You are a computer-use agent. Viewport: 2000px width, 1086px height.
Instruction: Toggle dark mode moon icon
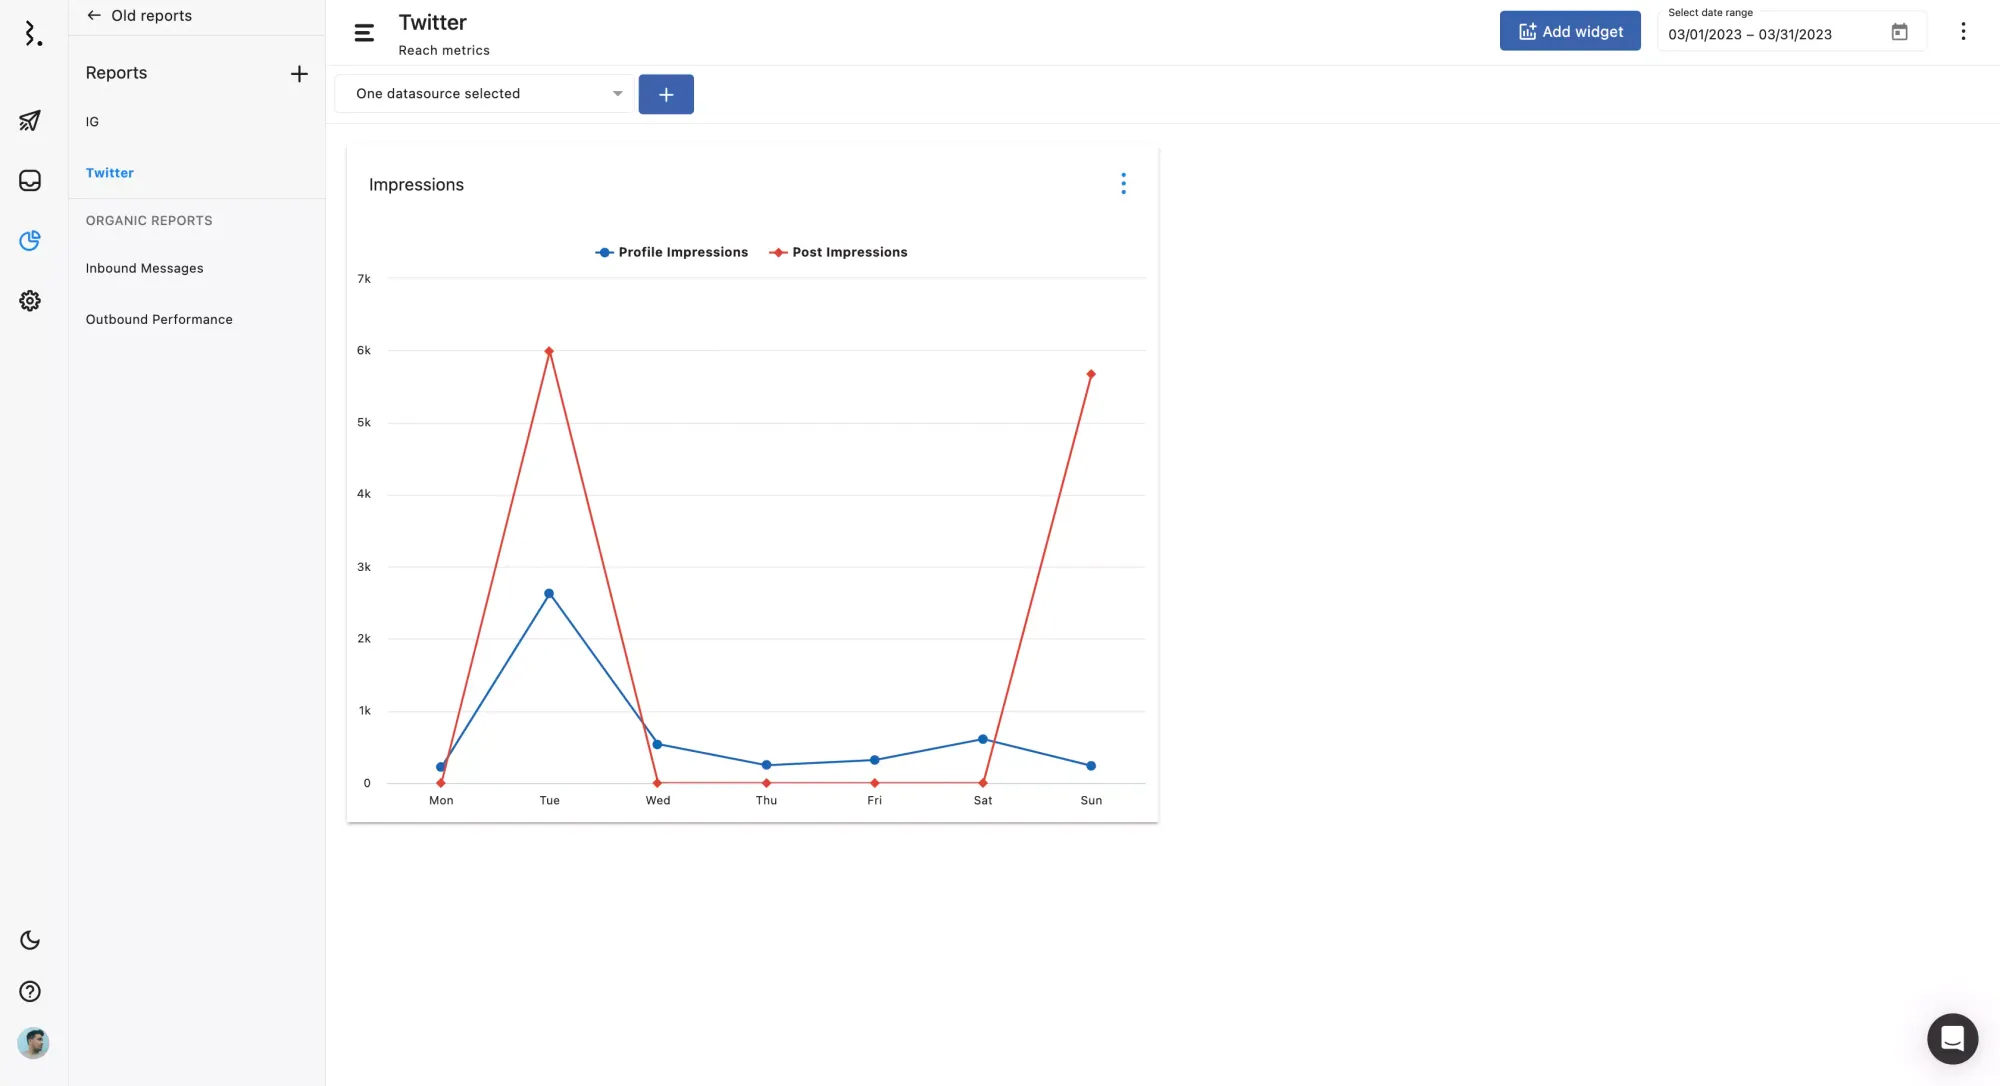tap(30, 940)
